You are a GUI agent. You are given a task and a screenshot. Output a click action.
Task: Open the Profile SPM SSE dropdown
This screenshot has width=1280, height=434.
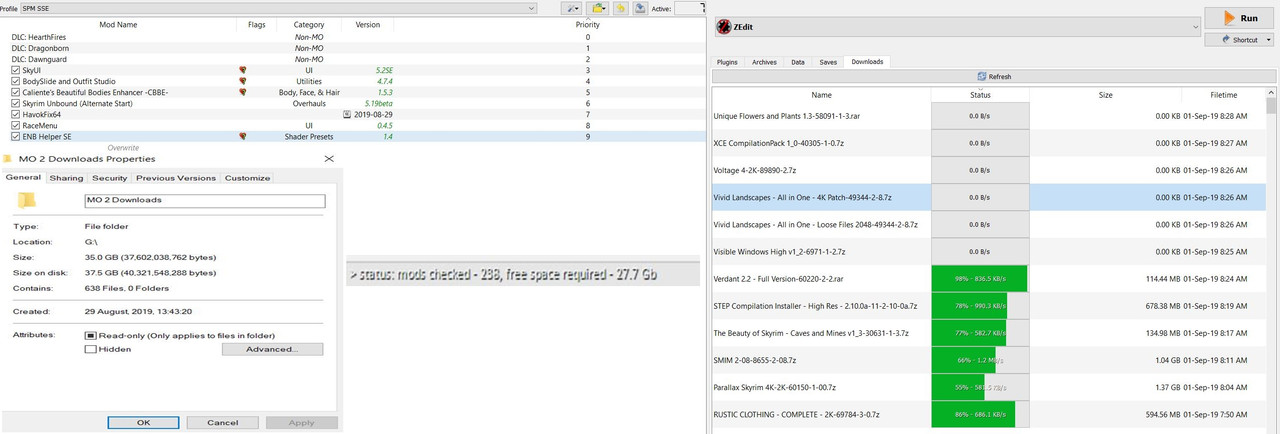[x=278, y=8]
